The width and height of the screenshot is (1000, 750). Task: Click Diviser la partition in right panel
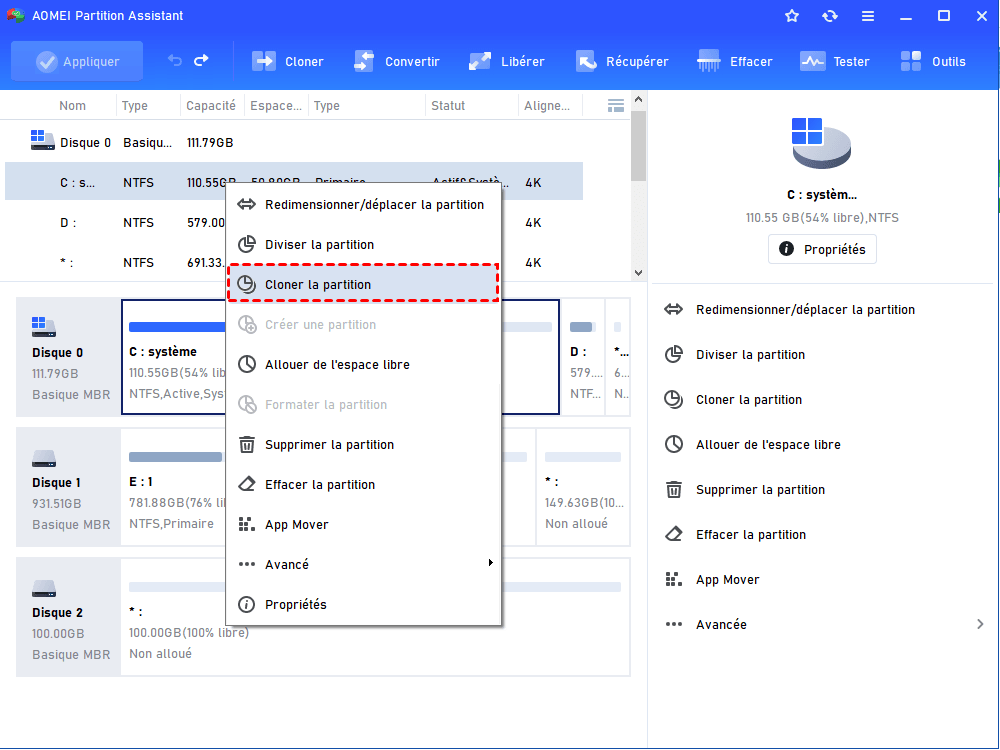click(x=750, y=355)
